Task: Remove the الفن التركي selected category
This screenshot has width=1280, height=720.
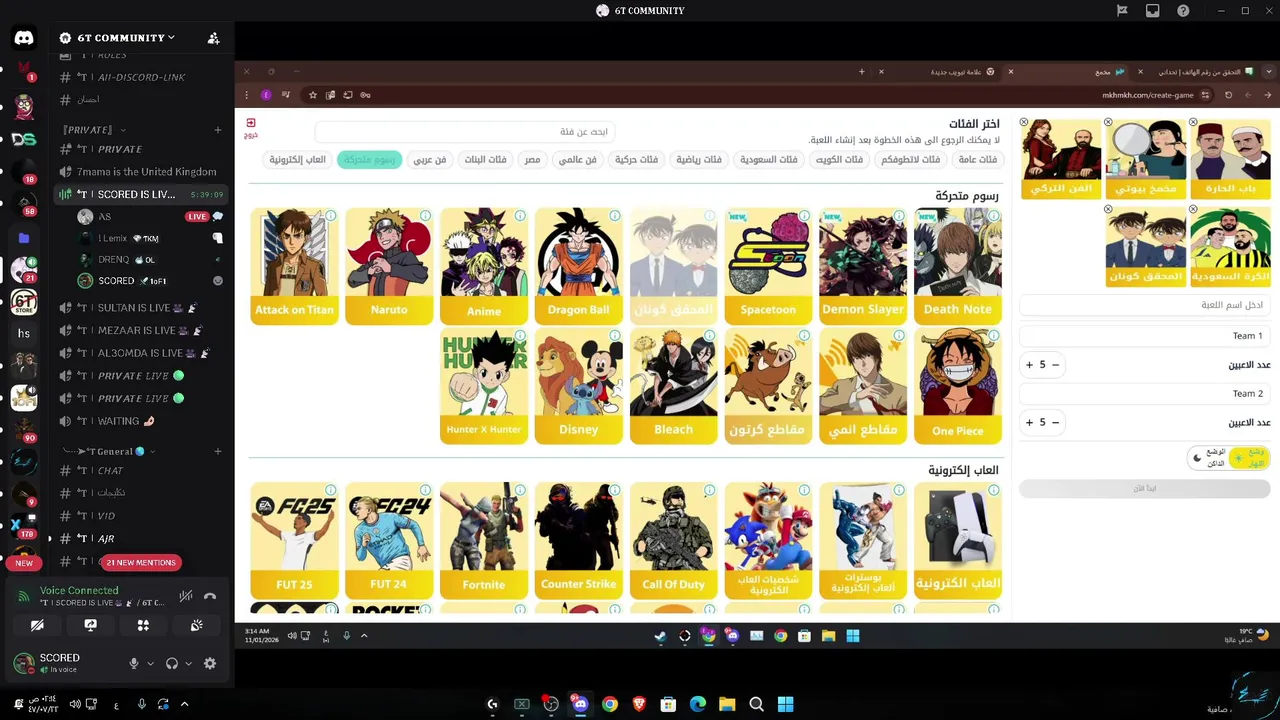Action: coord(1024,122)
